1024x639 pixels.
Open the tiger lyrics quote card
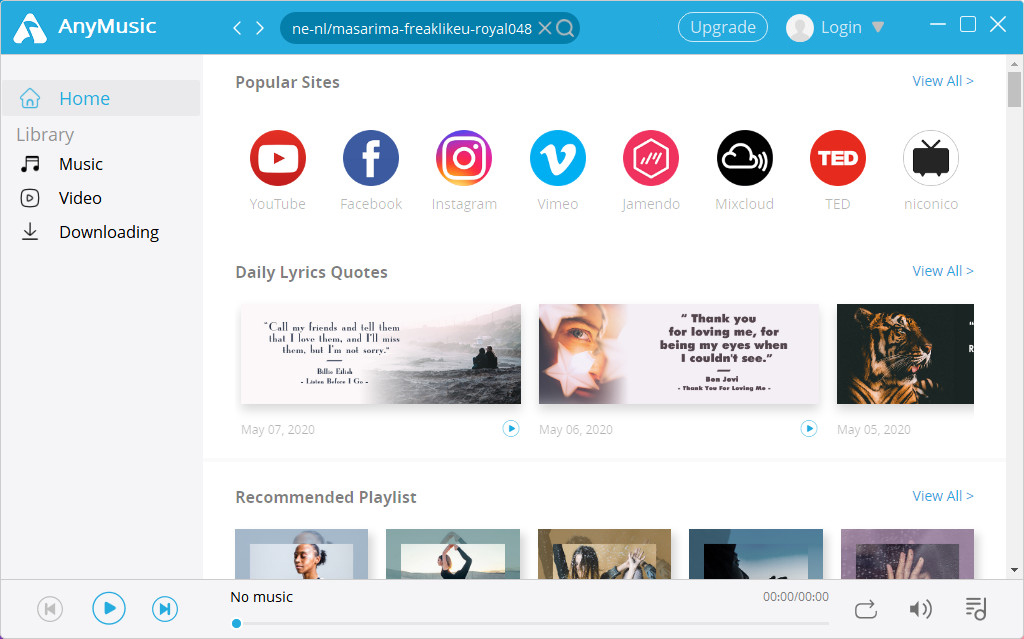point(905,354)
